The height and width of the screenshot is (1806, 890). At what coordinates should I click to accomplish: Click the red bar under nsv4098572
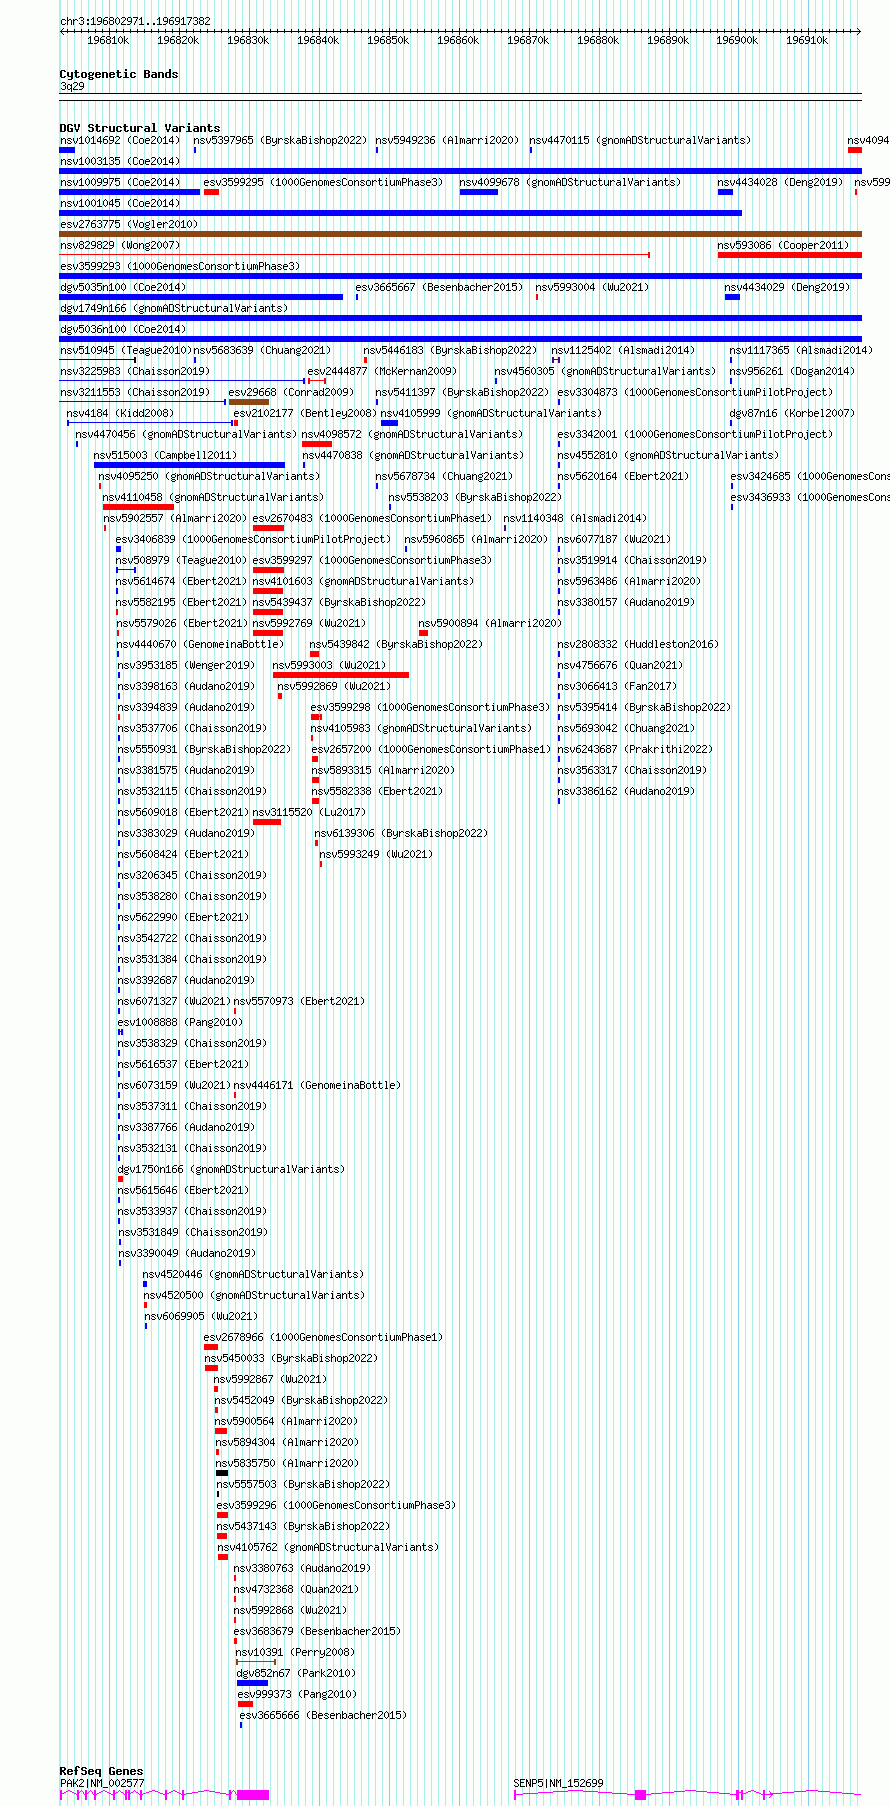click(x=317, y=444)
